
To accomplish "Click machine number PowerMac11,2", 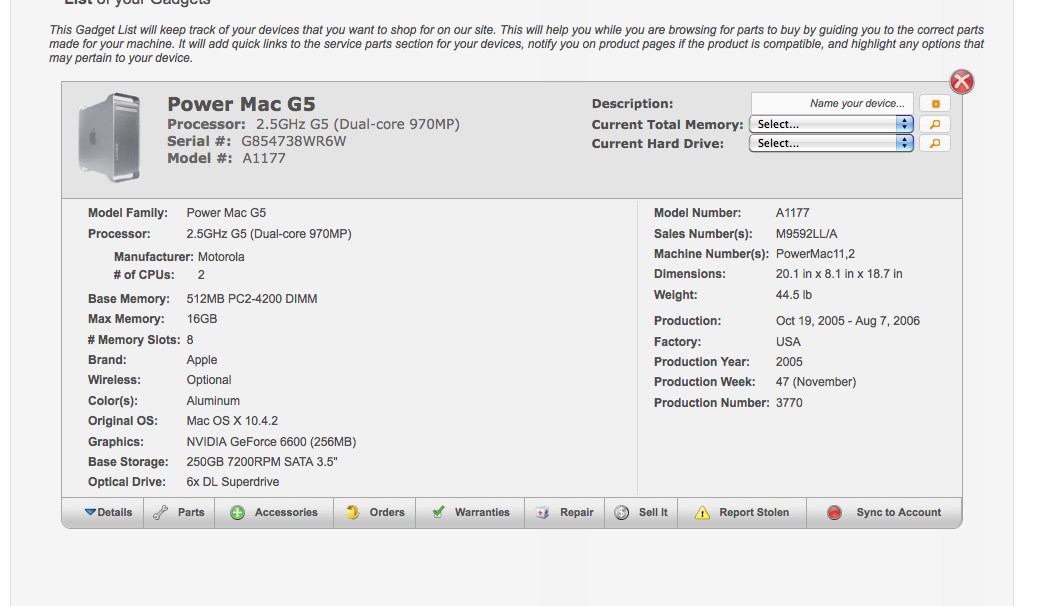I will point(815,254).
